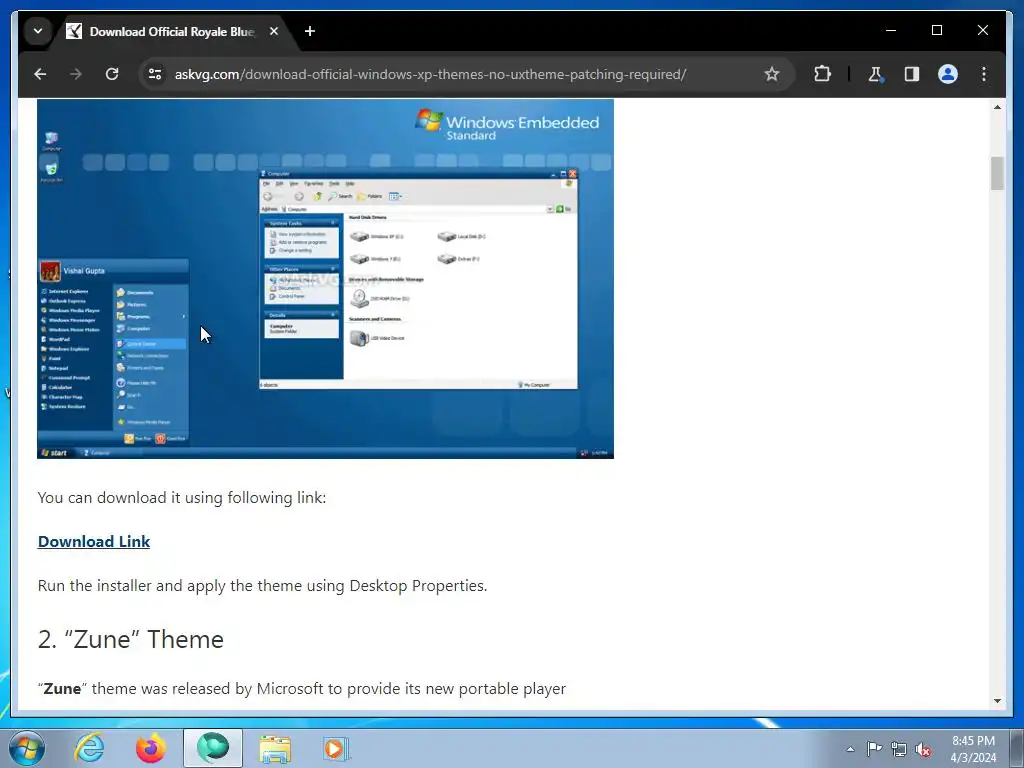
Task: Select the Download Official Royale Blue tab
Action: coord(172,31)
